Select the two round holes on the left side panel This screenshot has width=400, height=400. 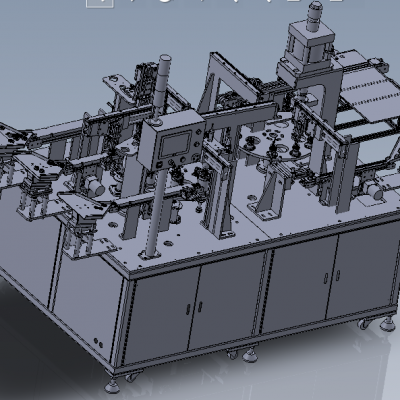coord(98,342)
